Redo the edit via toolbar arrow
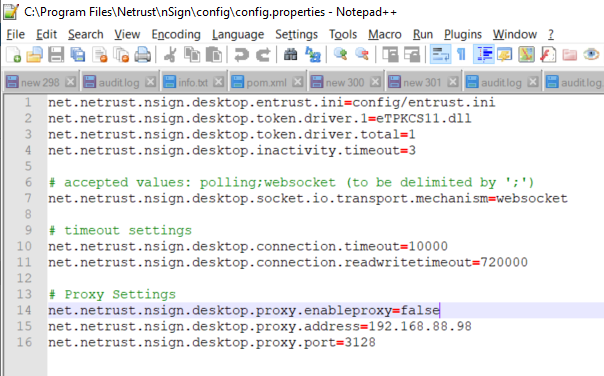 263,54
